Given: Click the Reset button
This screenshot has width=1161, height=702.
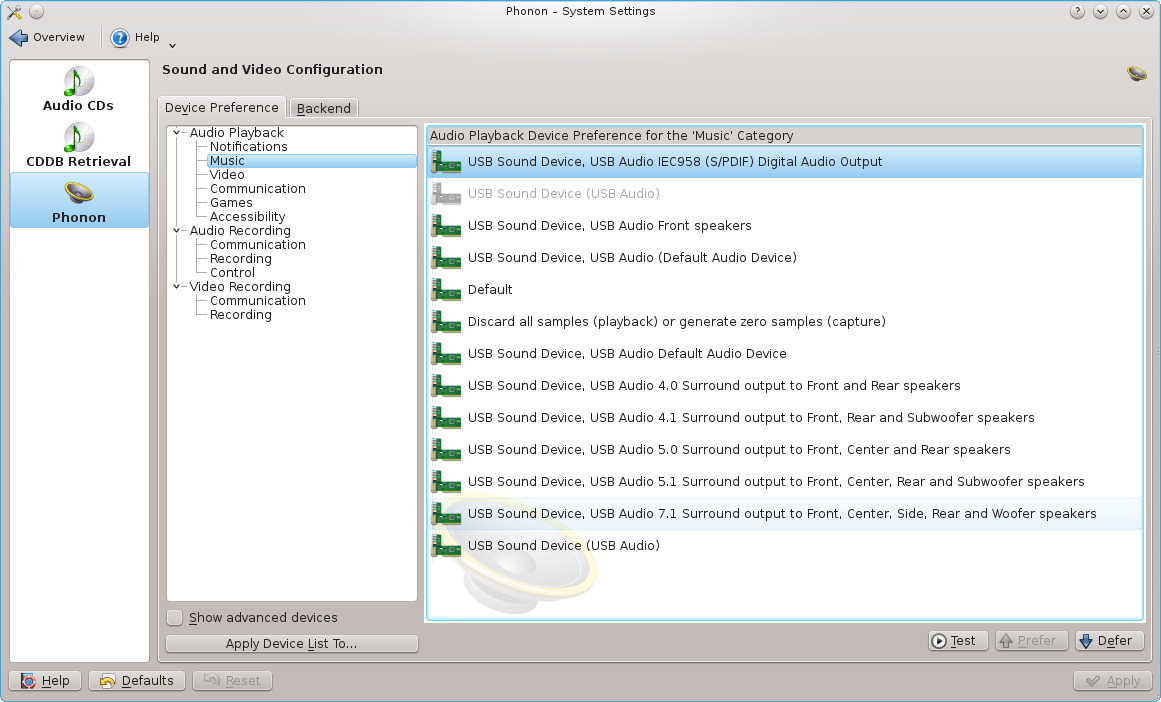Looking at the screenshot, I should [x=232, y=681].
